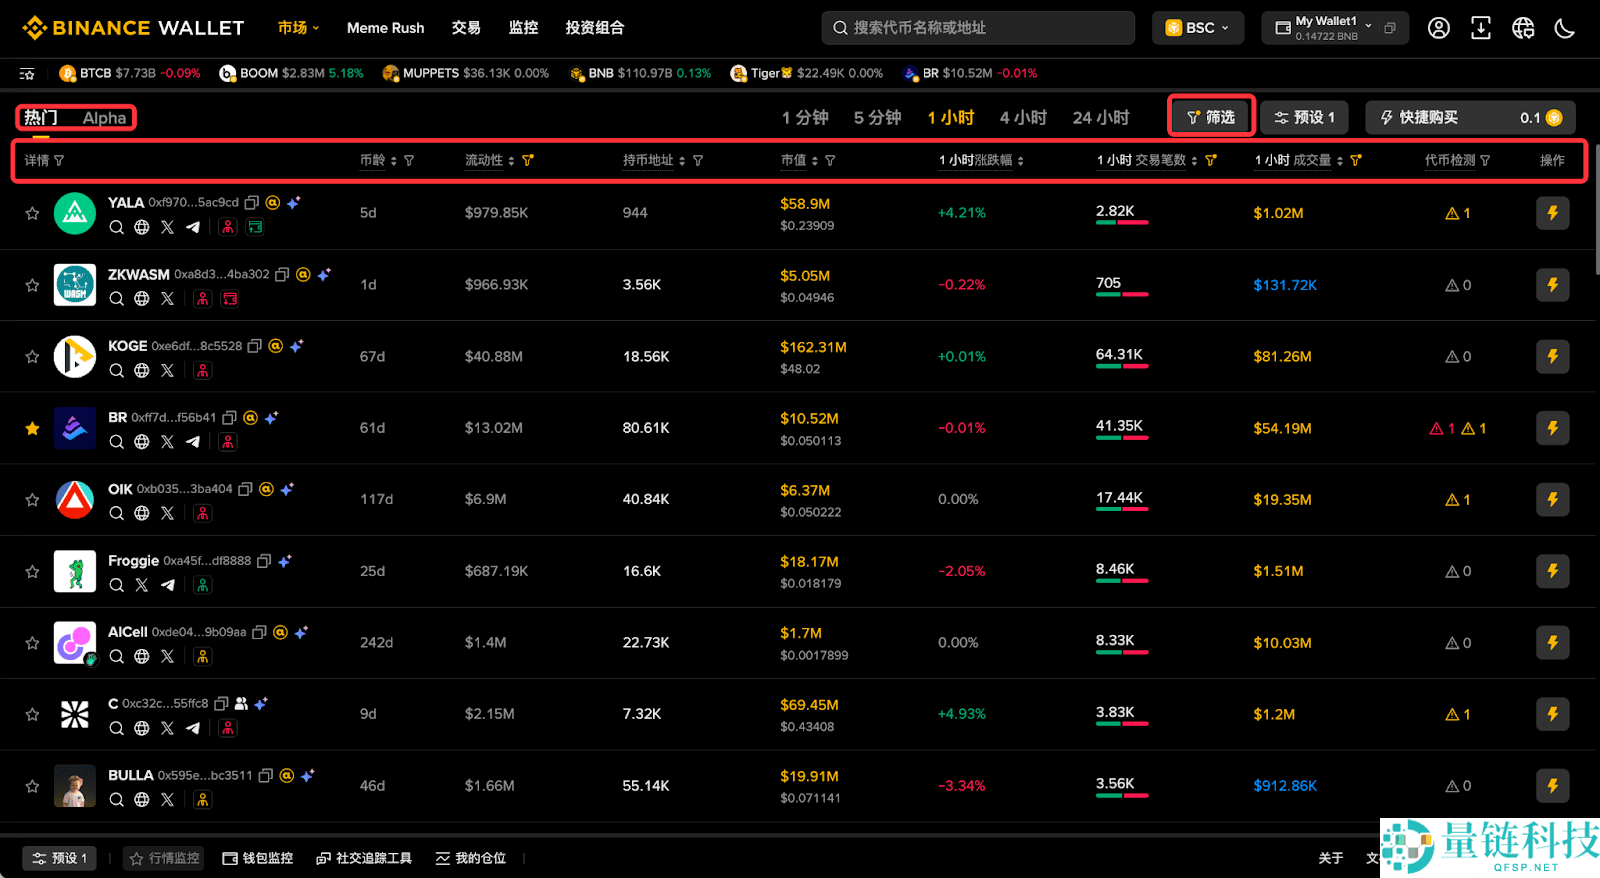Expand the BSC network dropdown

pyautogui.click(x=1198, y=28)
